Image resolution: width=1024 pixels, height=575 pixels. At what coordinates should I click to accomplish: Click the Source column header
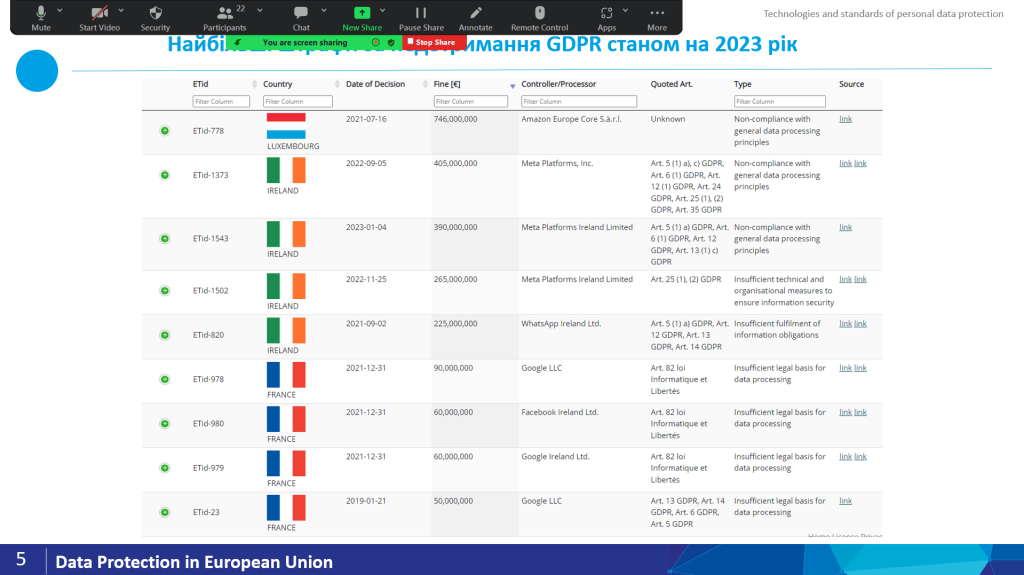[x=851, y=84]
